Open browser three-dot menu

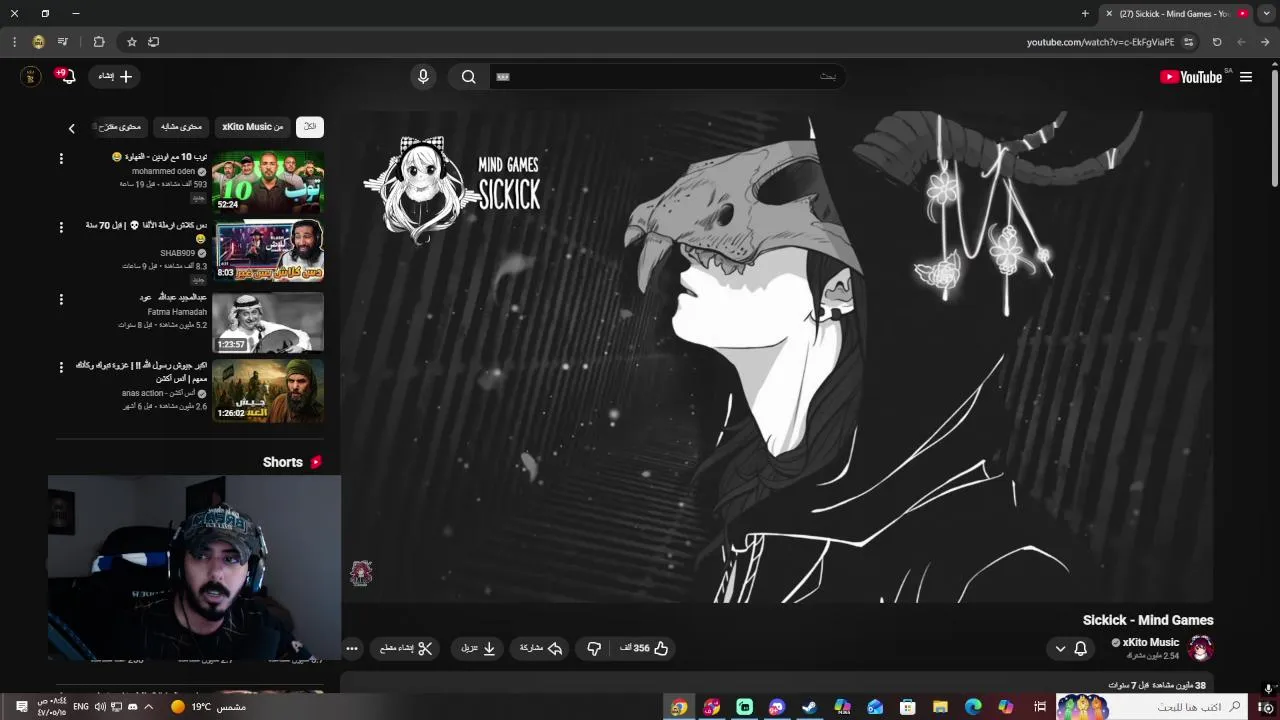(14, 42)
